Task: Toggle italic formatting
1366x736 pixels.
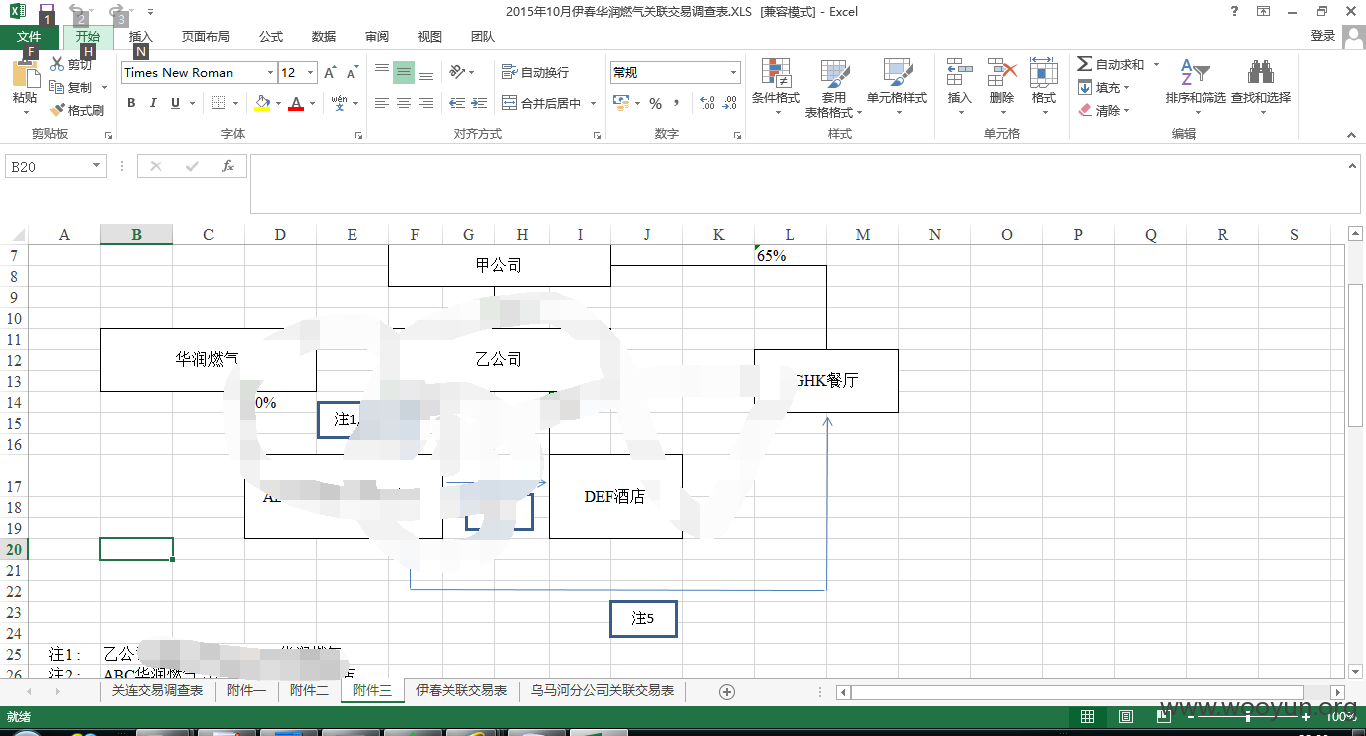Action: 153,103
